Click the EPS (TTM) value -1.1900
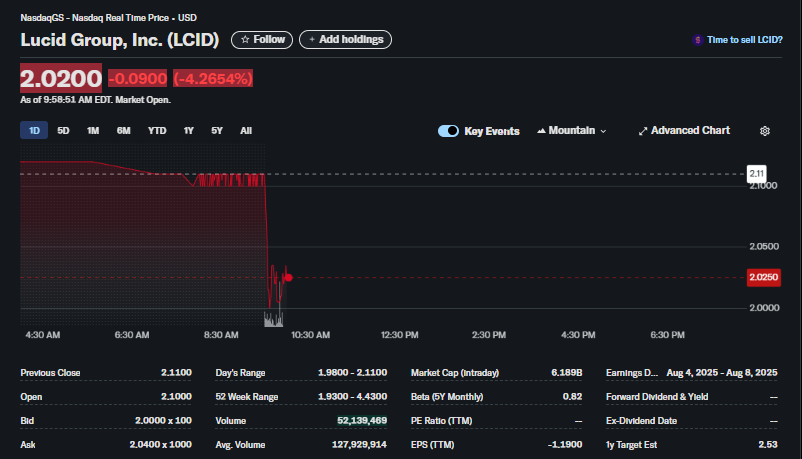Viewport: 802px width, 459px height. tap(565, 445)
